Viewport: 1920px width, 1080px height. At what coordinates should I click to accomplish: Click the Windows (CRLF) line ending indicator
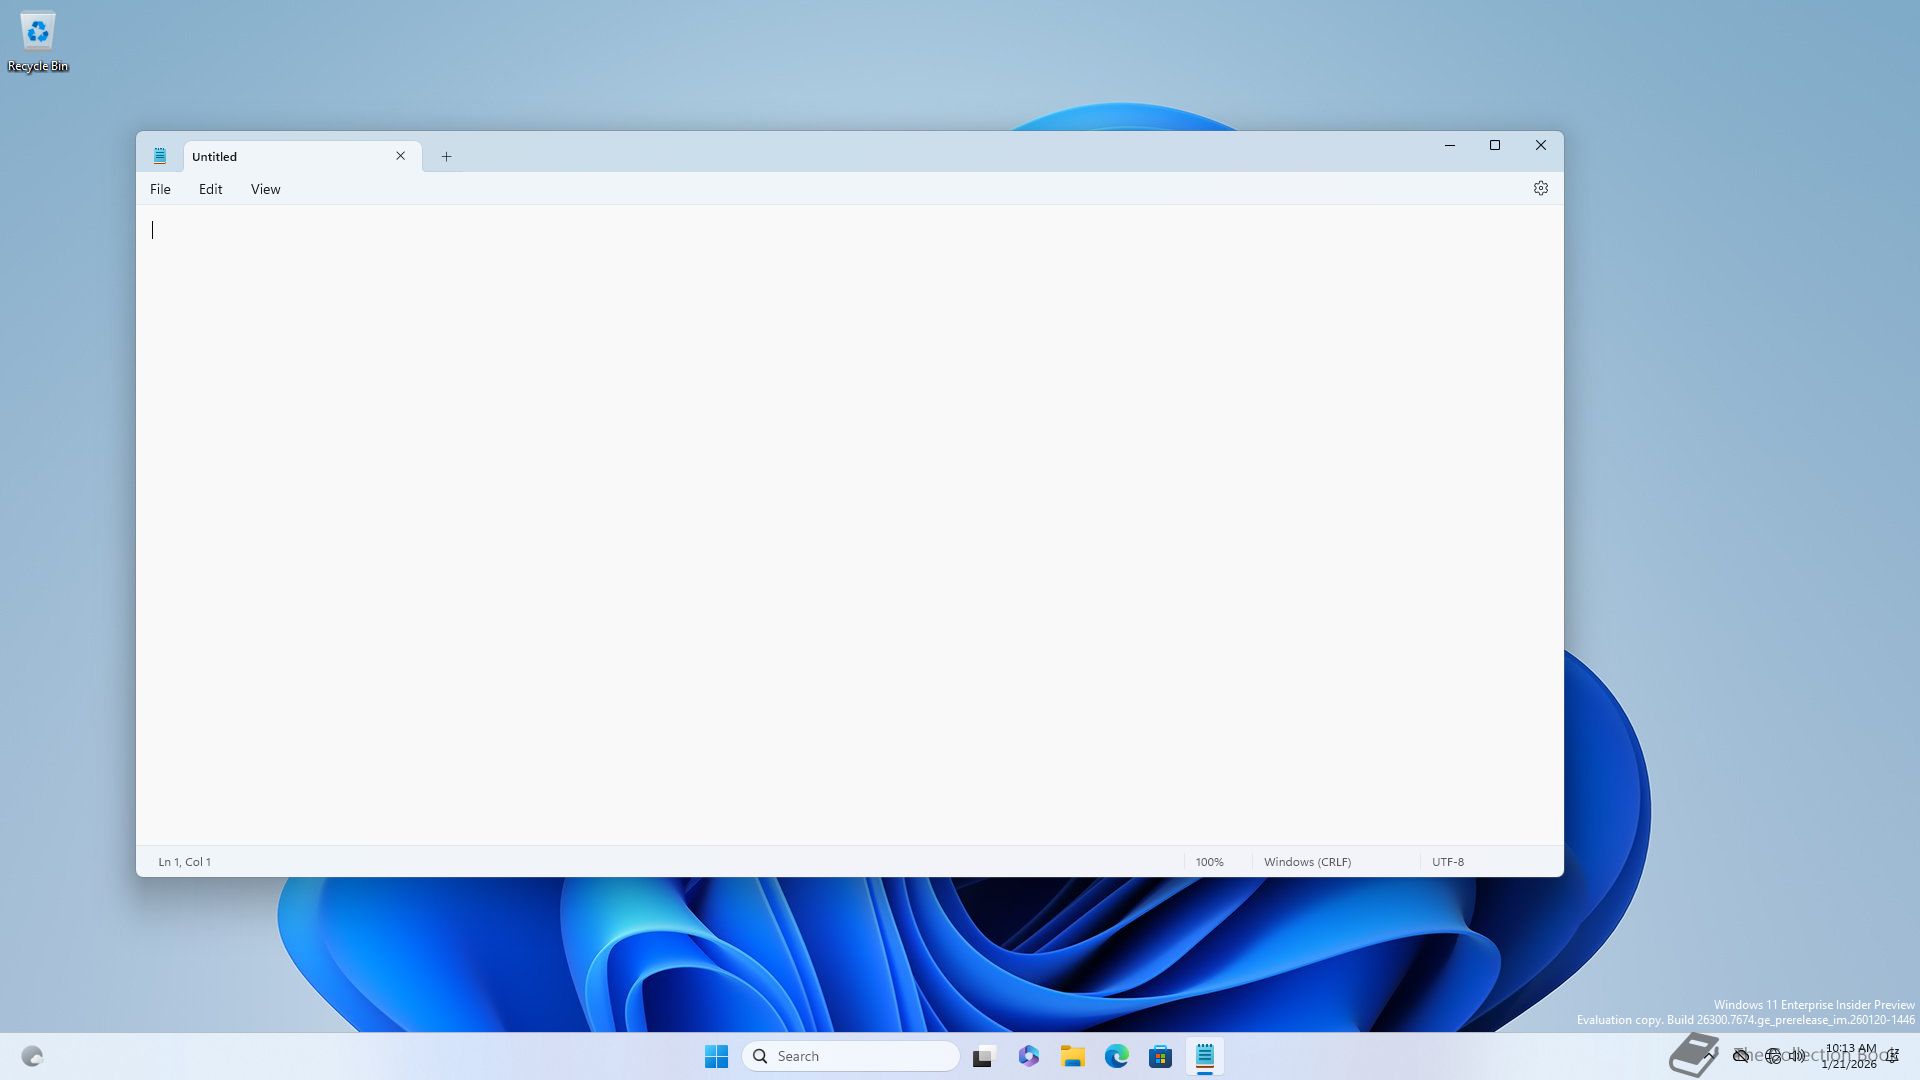(x=1307, y=862)
